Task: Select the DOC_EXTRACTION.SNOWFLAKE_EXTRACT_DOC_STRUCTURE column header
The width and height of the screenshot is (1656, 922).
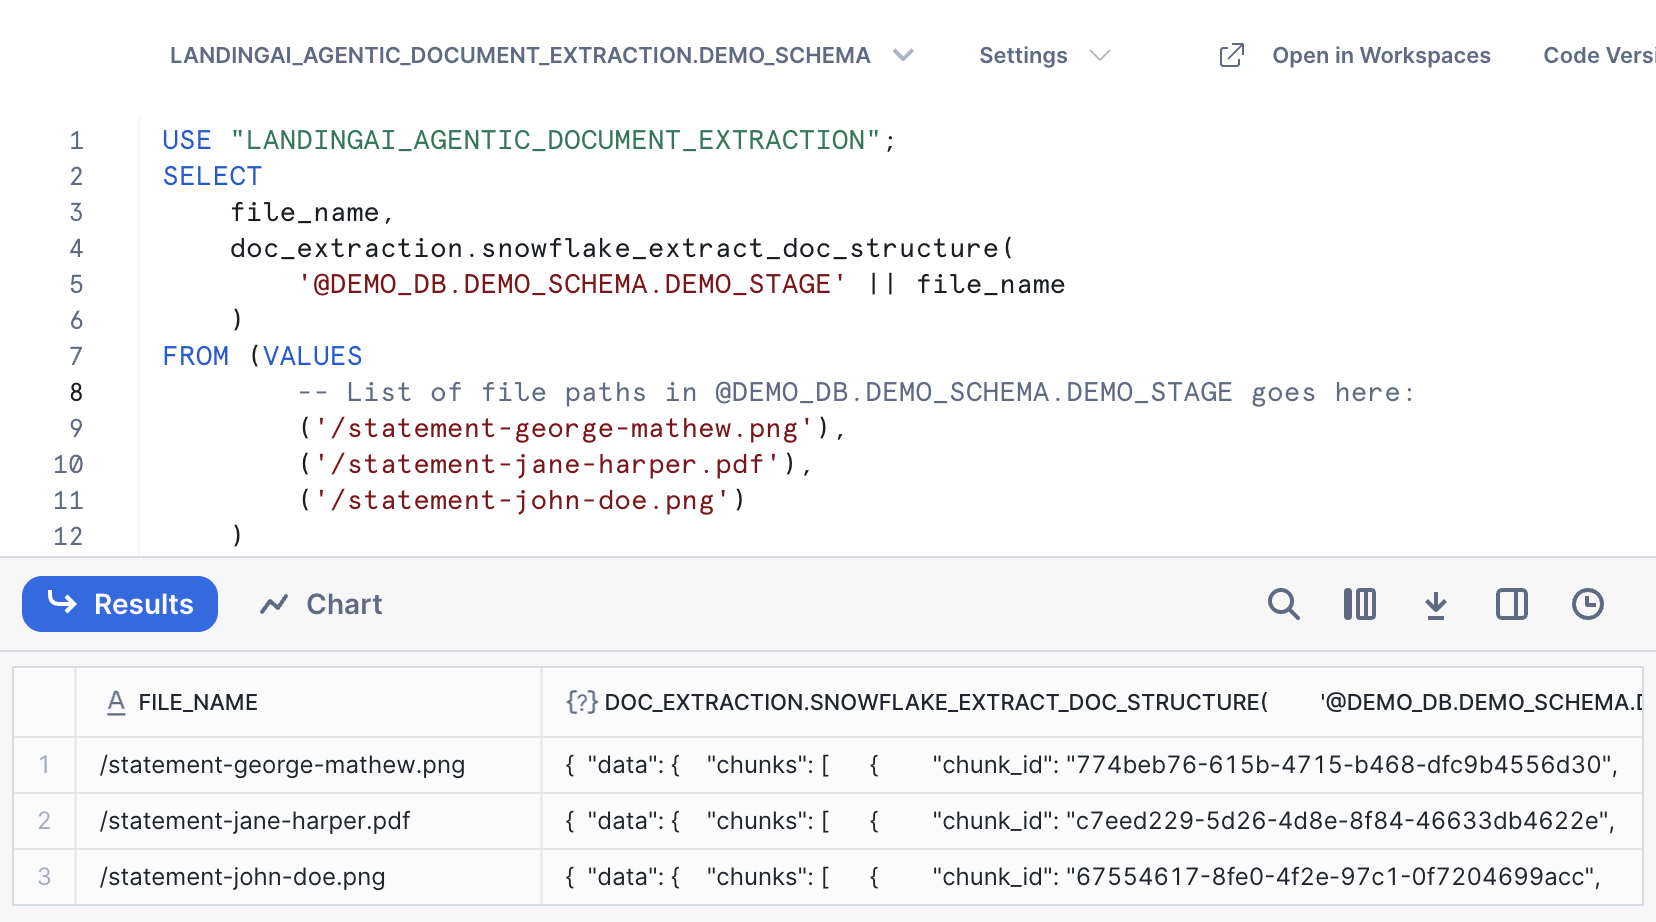Action: 1092,702
